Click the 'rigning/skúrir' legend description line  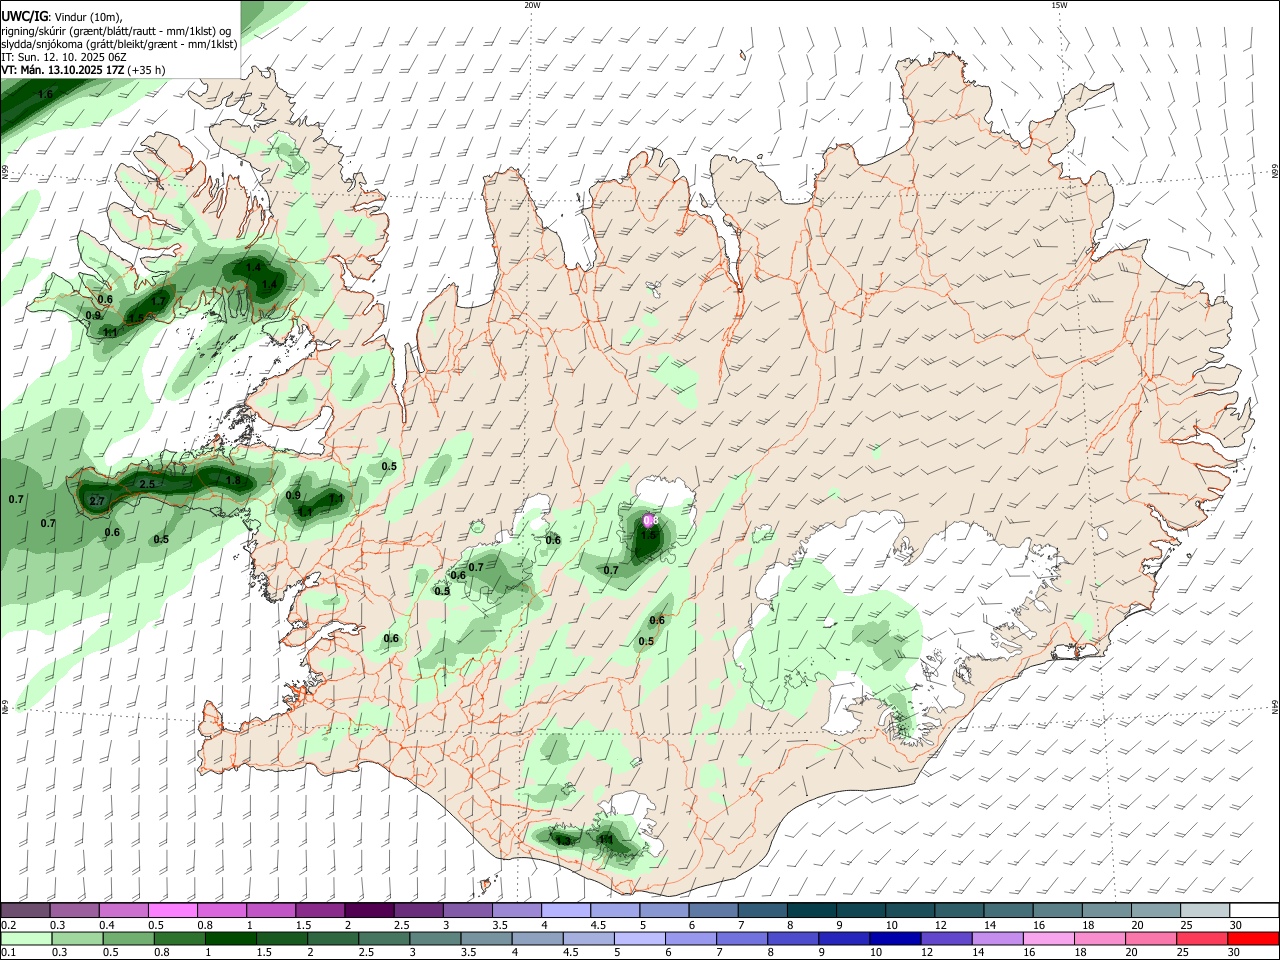tap(116, 31)
